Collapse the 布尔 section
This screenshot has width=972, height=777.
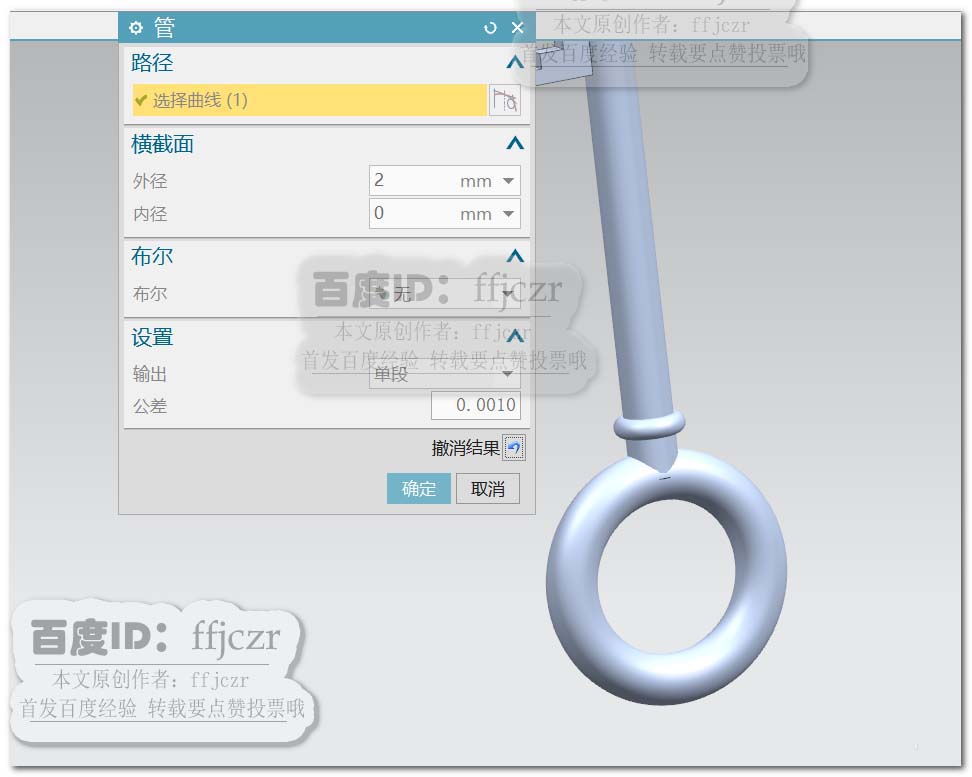pyautogui.click(x=515, y=256)
